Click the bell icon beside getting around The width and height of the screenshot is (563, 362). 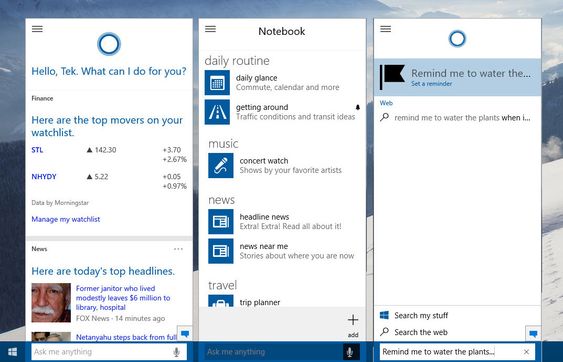(x=358, y=107)
